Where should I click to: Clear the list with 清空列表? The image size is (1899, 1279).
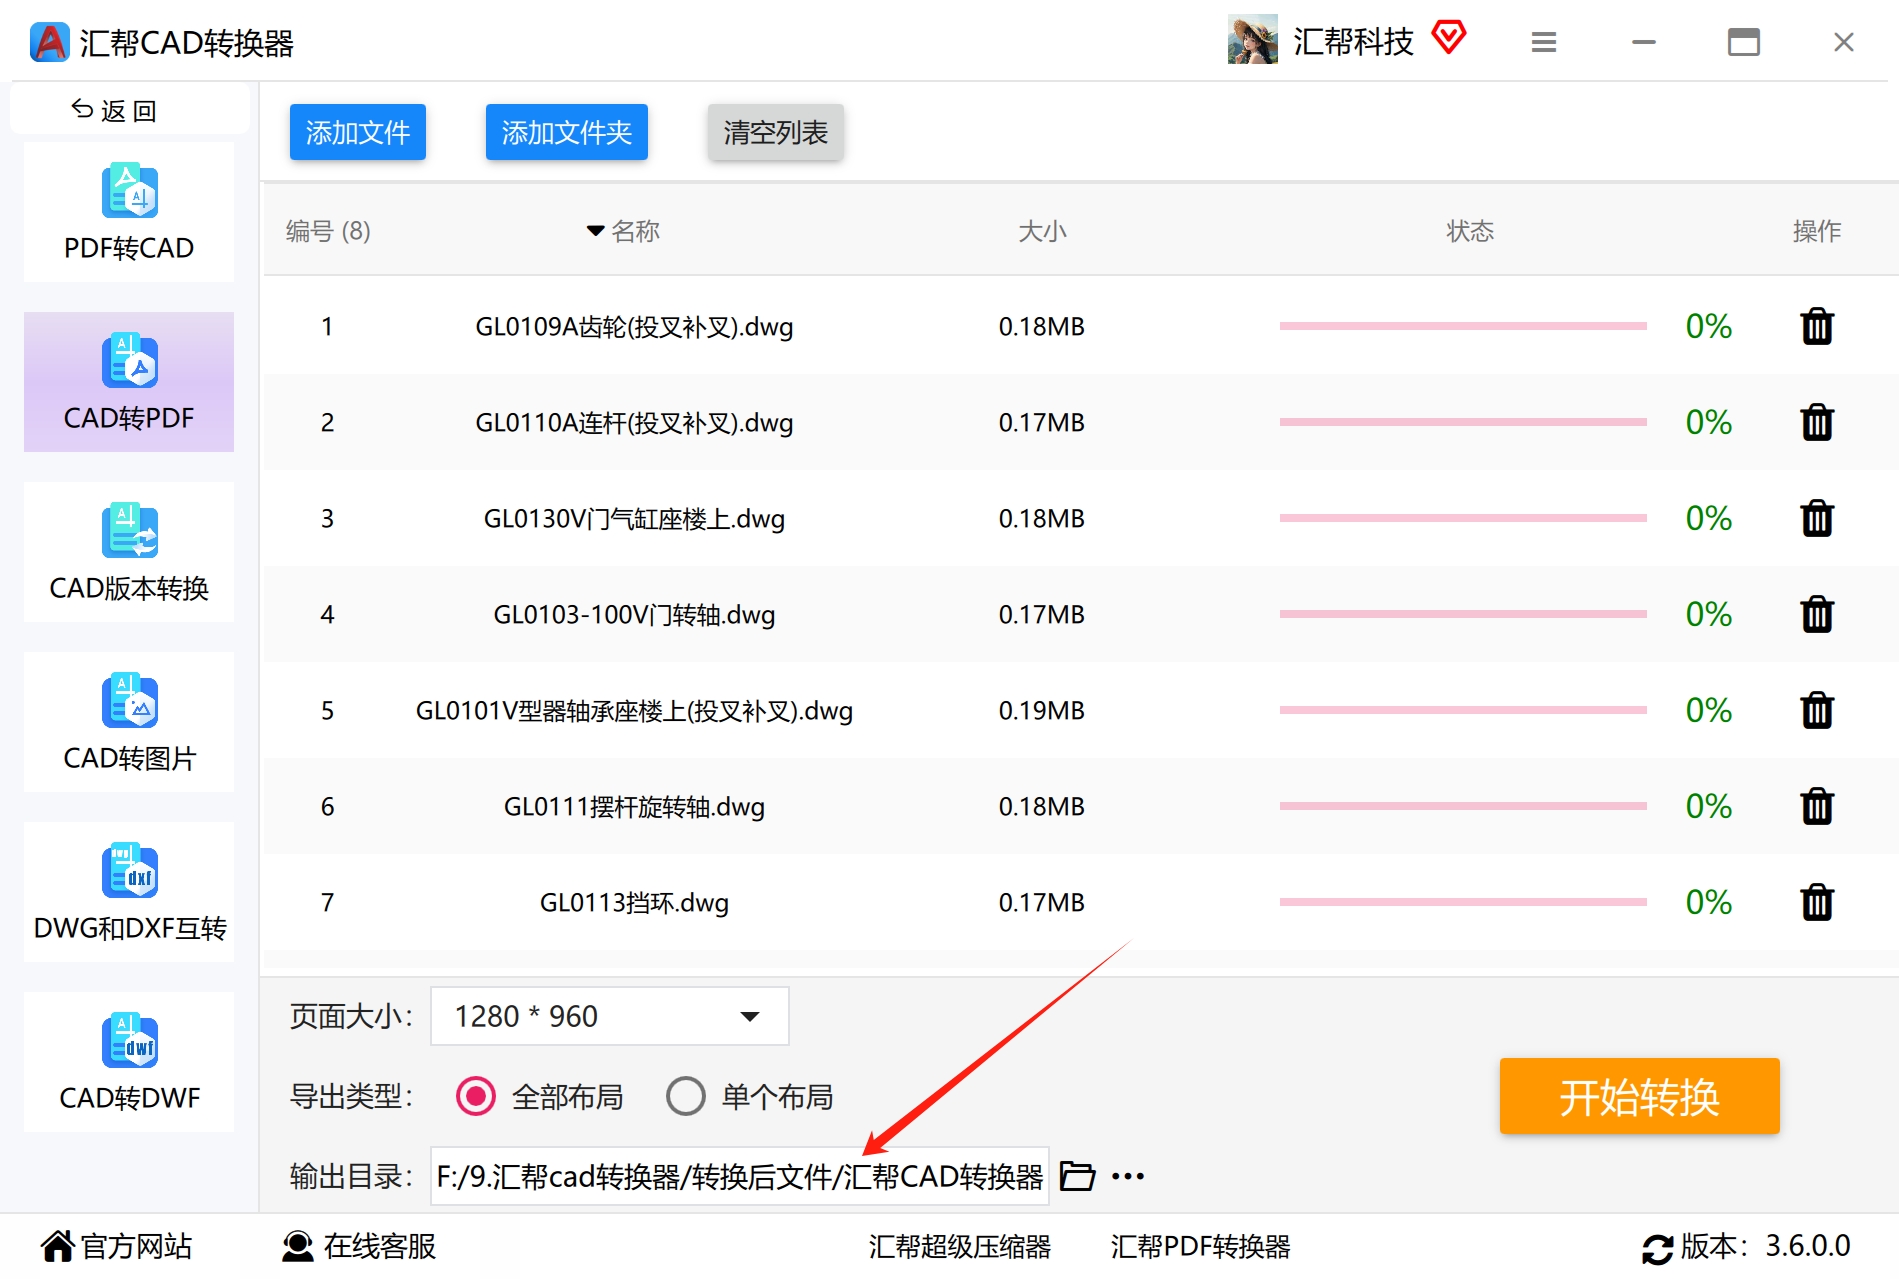click(776, 132)
